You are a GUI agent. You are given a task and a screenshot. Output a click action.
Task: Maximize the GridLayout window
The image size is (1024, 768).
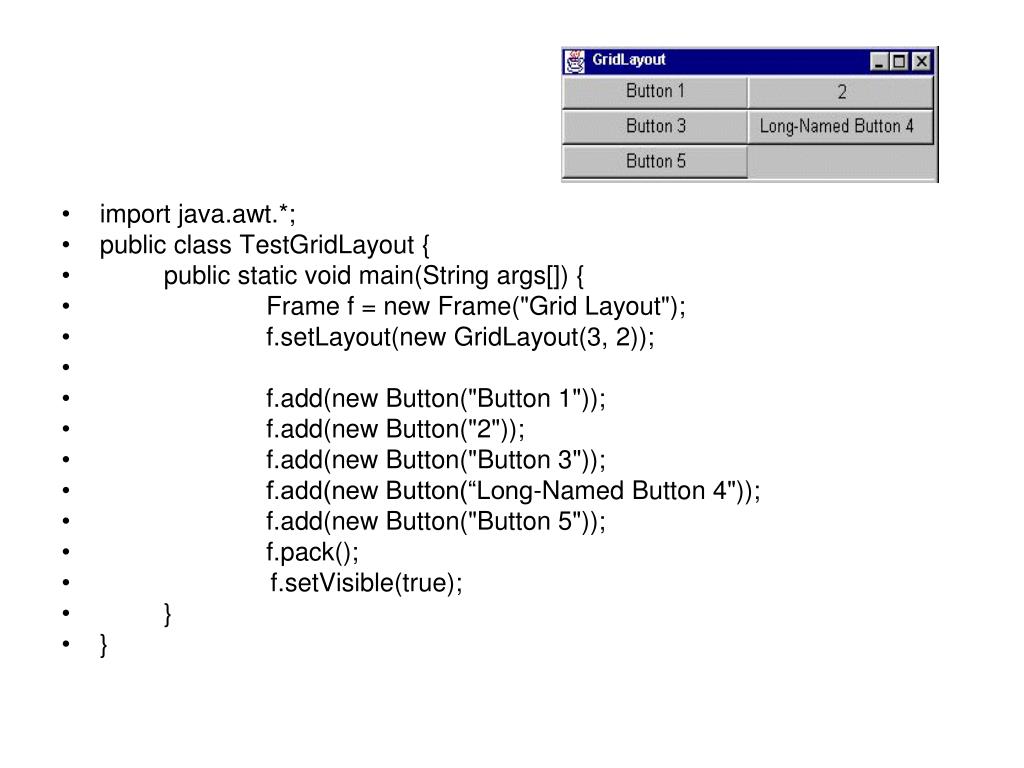[x=899, y=61]
